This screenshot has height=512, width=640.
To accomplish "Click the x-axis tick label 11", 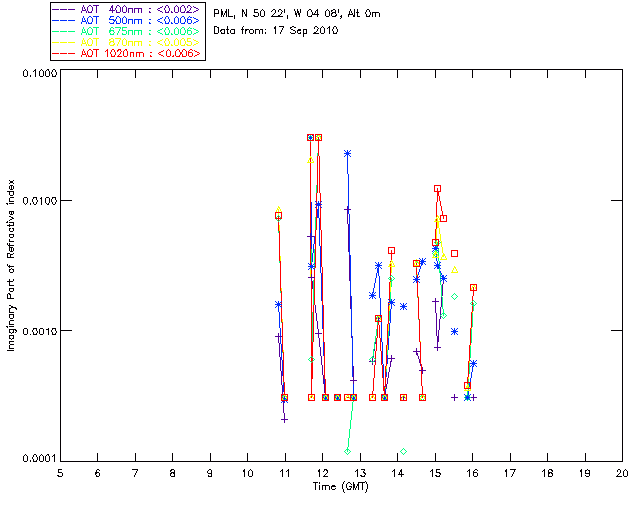I will (x=285, y=473).
